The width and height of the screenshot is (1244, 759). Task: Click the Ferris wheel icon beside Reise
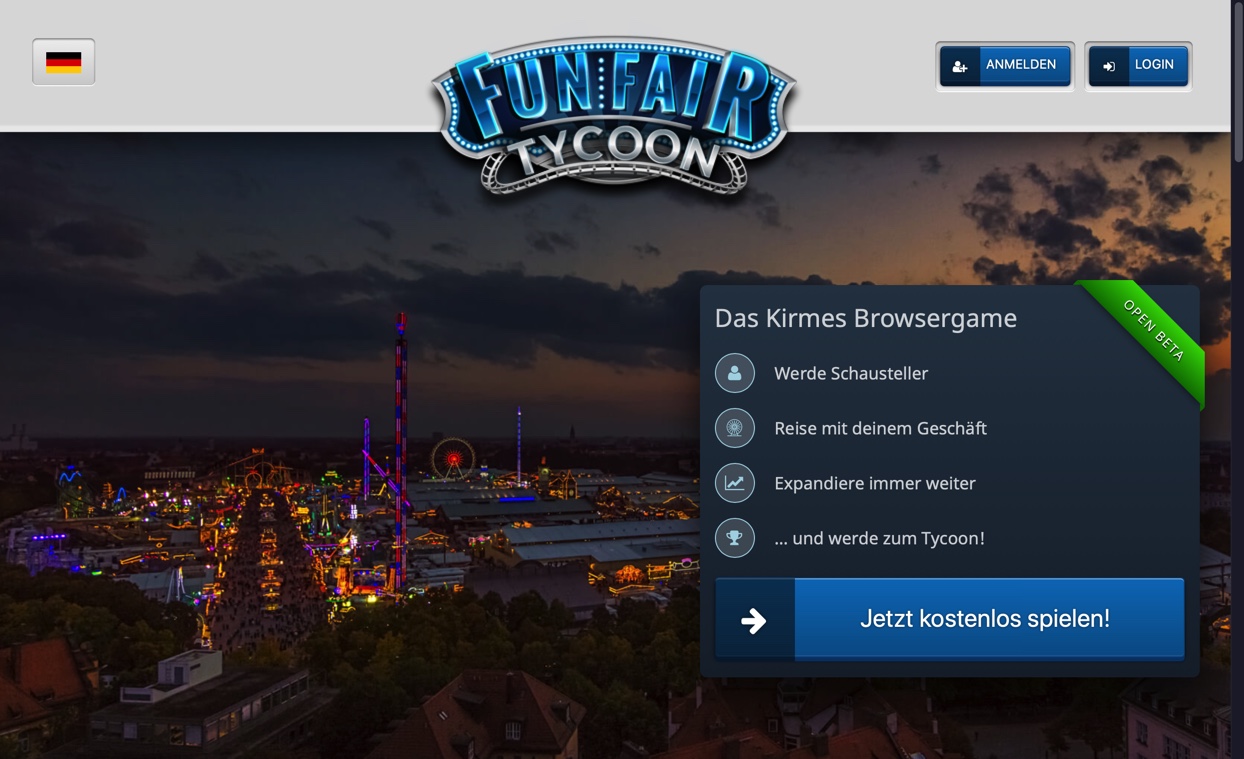tap(734, 428)
